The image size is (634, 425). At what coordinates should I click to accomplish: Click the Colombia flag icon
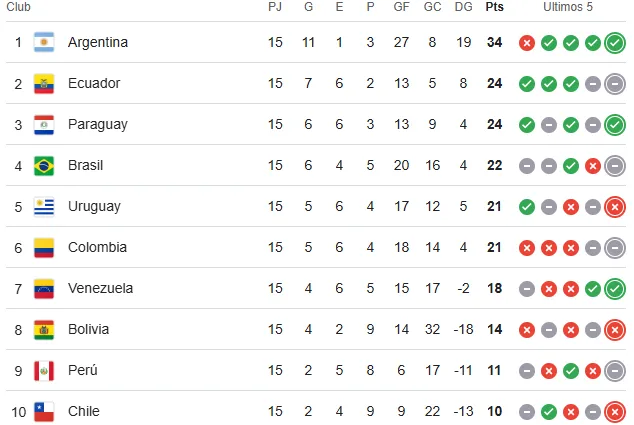pos(43,247)
